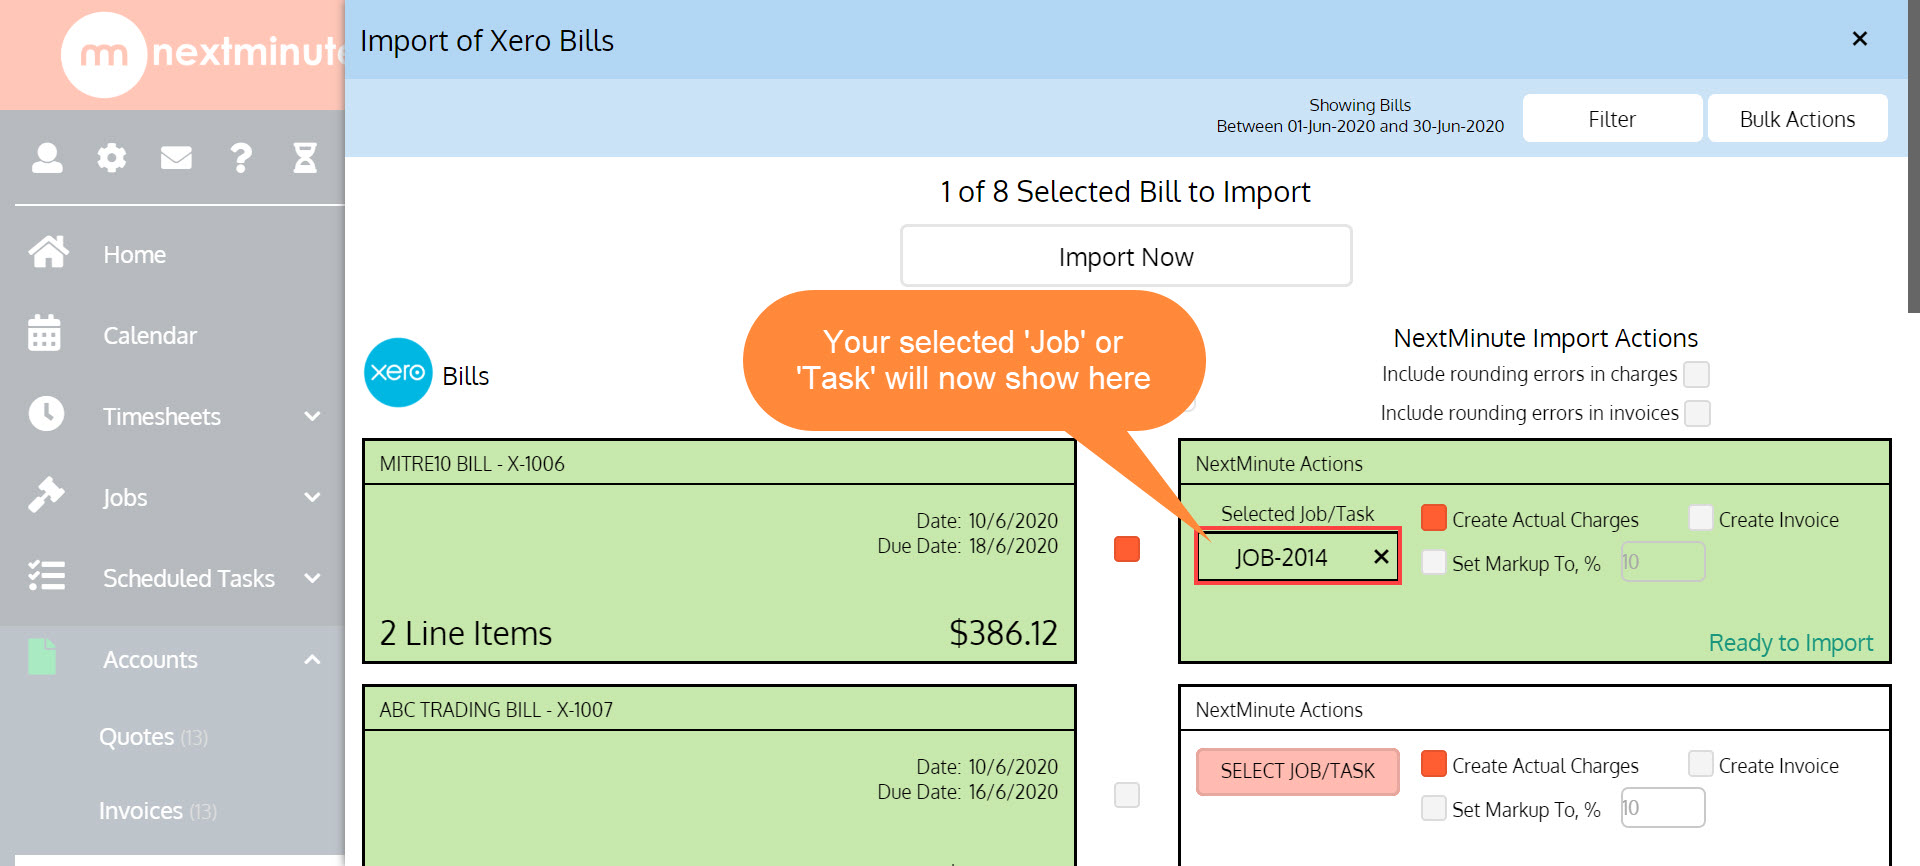Click markup percent field for ABC Trading bill
The image size is (1920, 866).
pos(1663,808)
